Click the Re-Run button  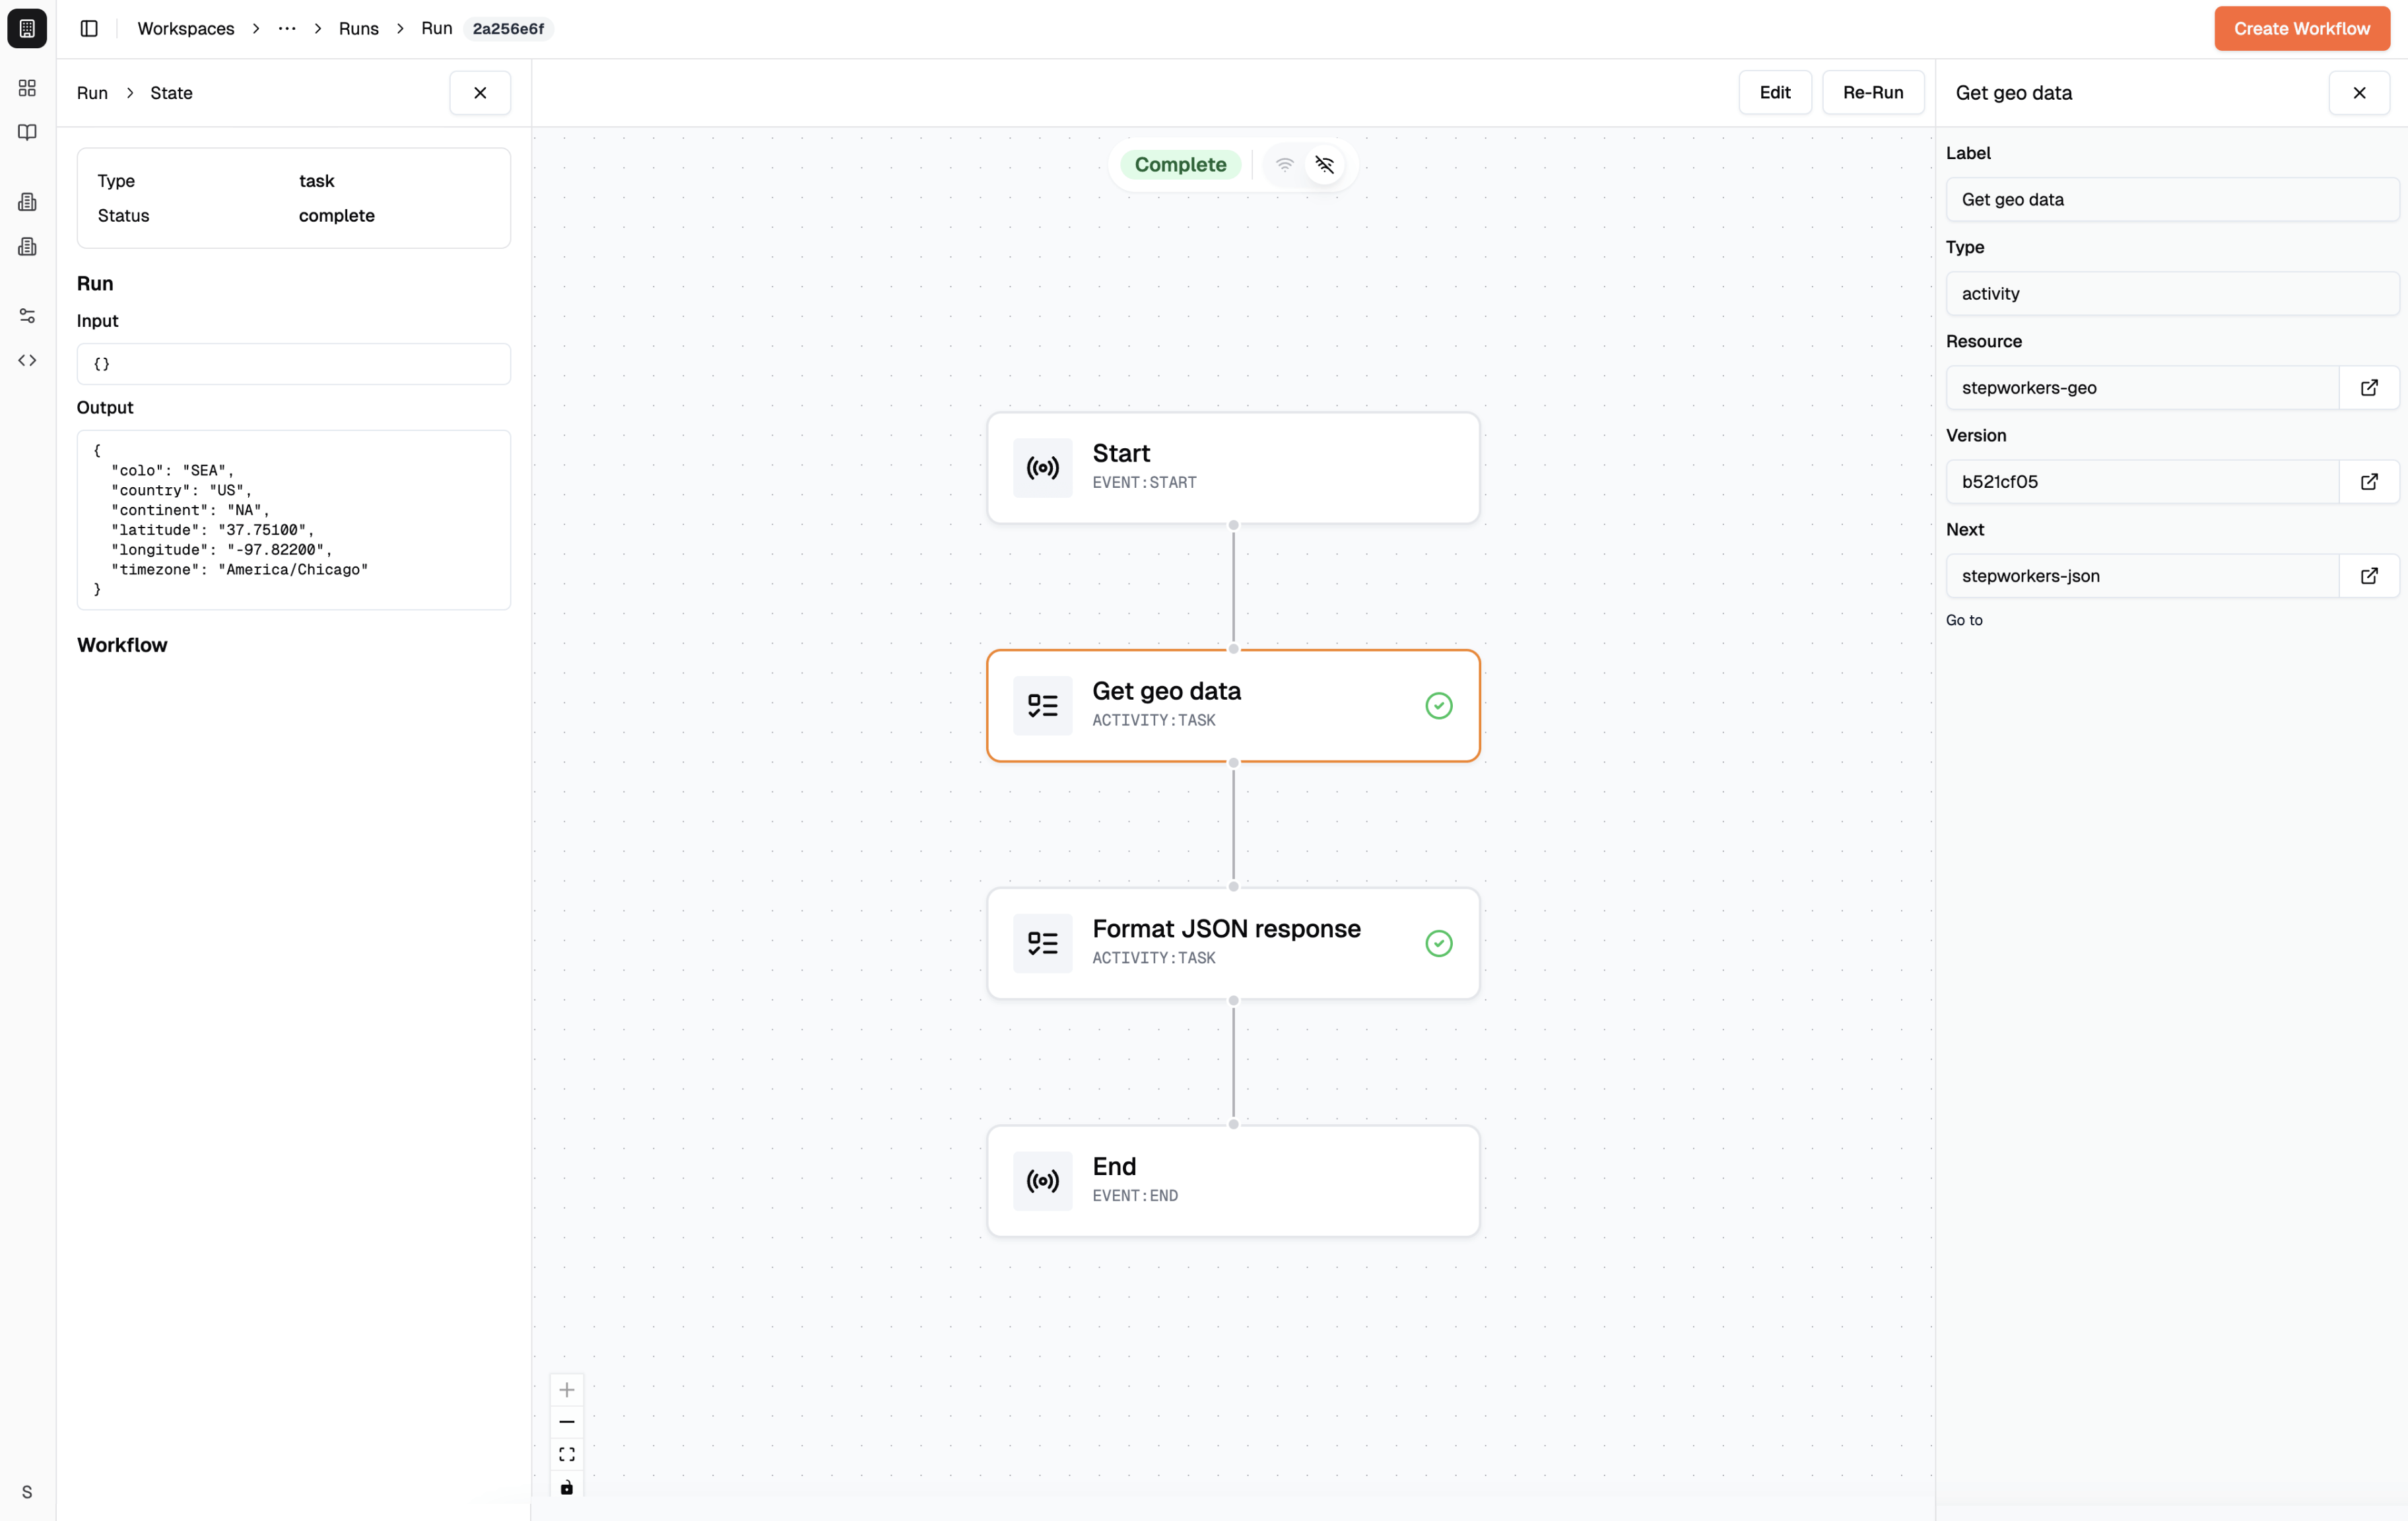pyautogui.click(x=1872, y=92)
